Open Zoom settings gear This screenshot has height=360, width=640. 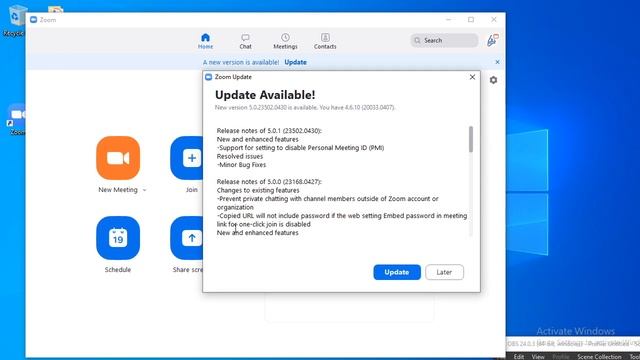pyautogui.click(x=493, y=80)
